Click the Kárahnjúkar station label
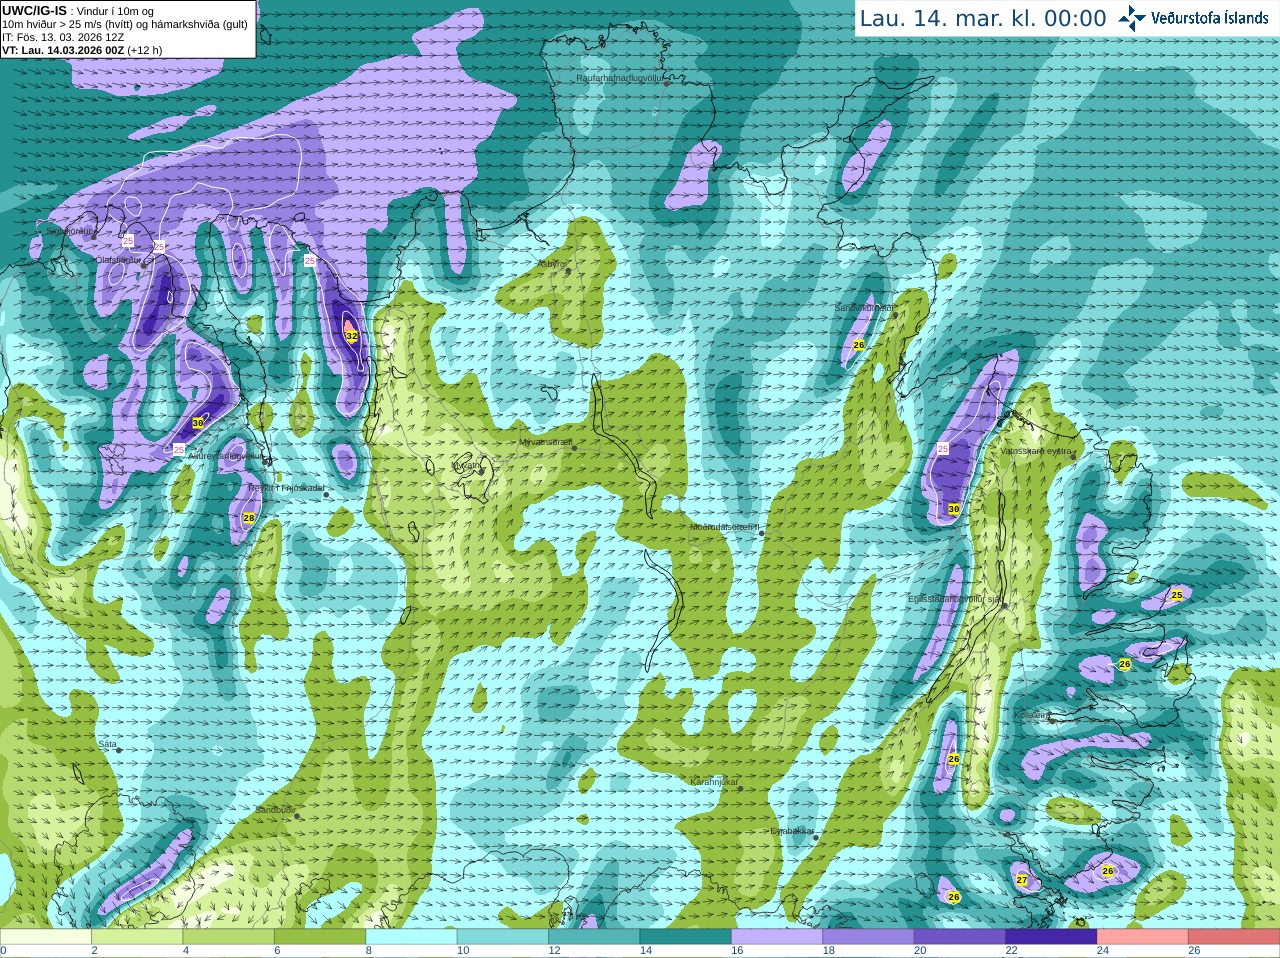 coord(714,782)
